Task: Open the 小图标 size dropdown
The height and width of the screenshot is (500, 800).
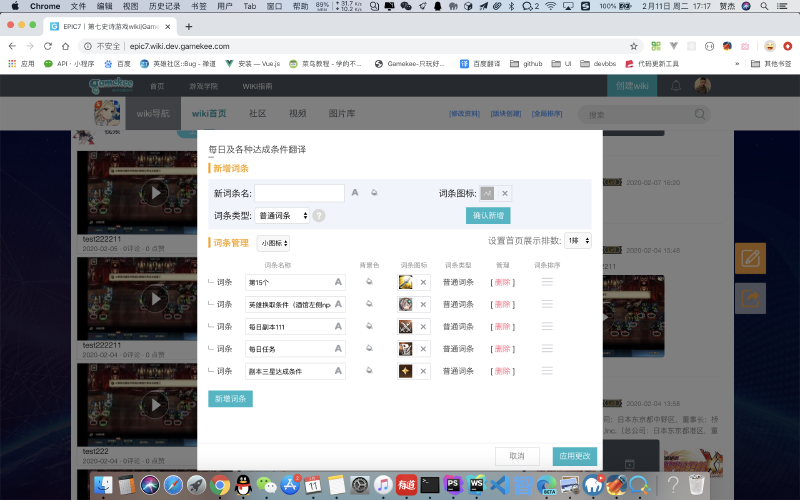Action: (x=273, y=243)
